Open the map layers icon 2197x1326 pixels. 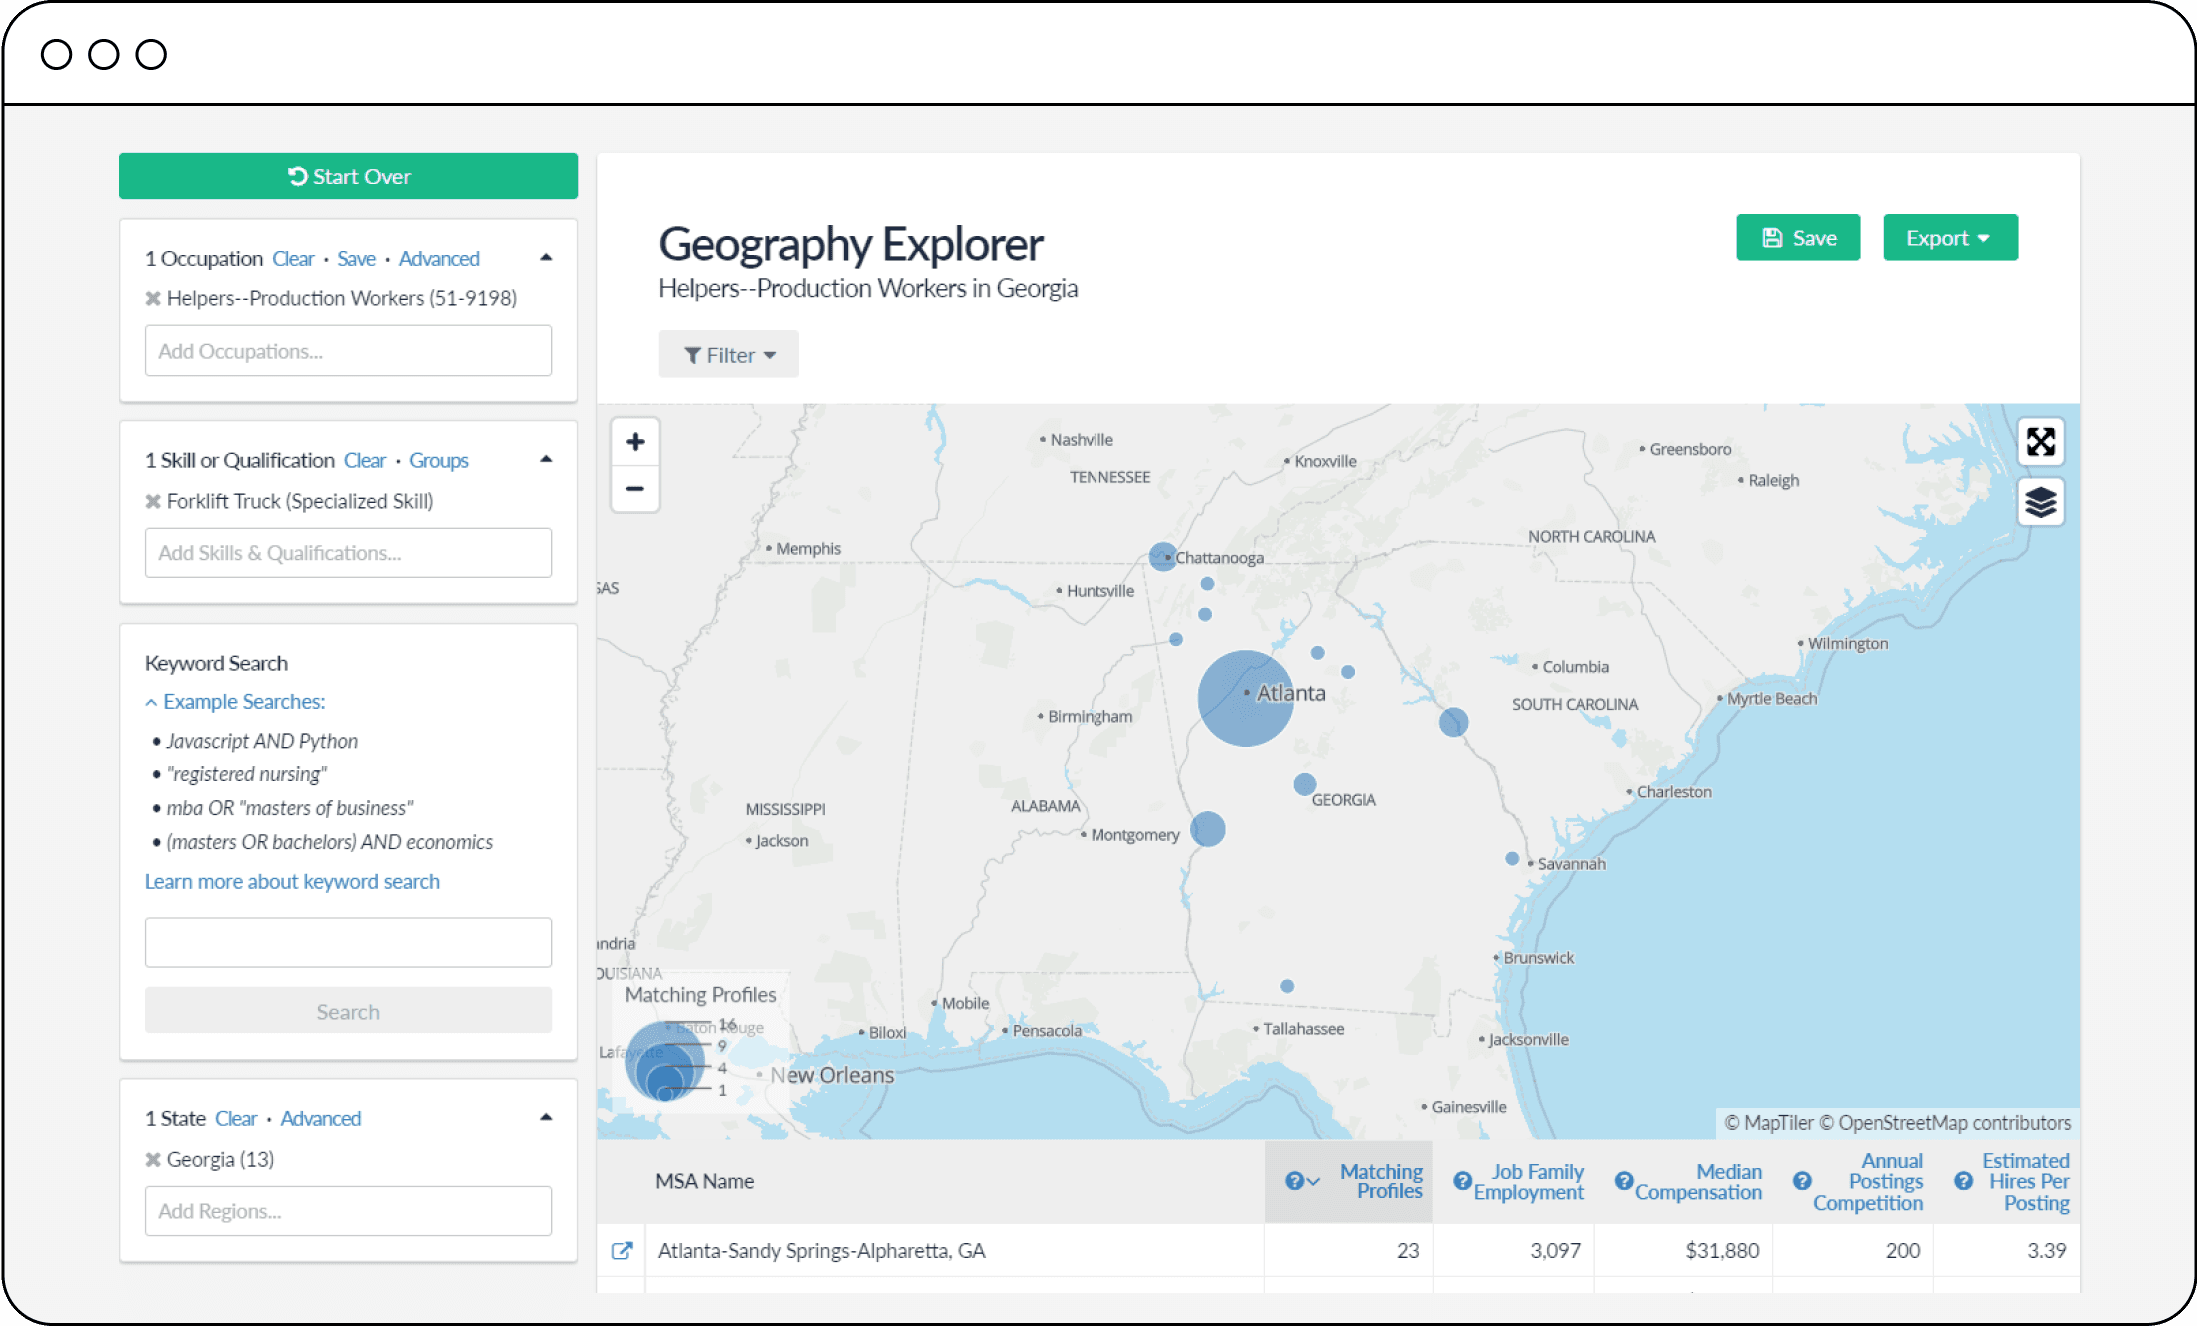[x=2040, y=502]
